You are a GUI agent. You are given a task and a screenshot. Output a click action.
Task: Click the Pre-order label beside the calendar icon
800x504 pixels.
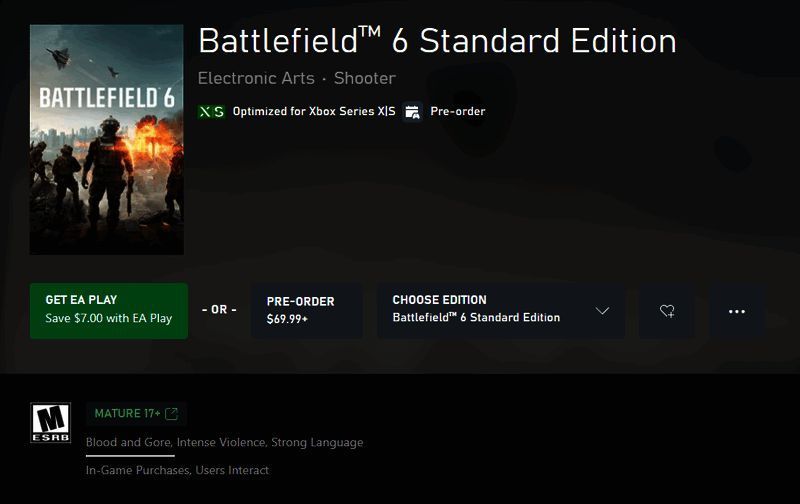coord(457,112)
